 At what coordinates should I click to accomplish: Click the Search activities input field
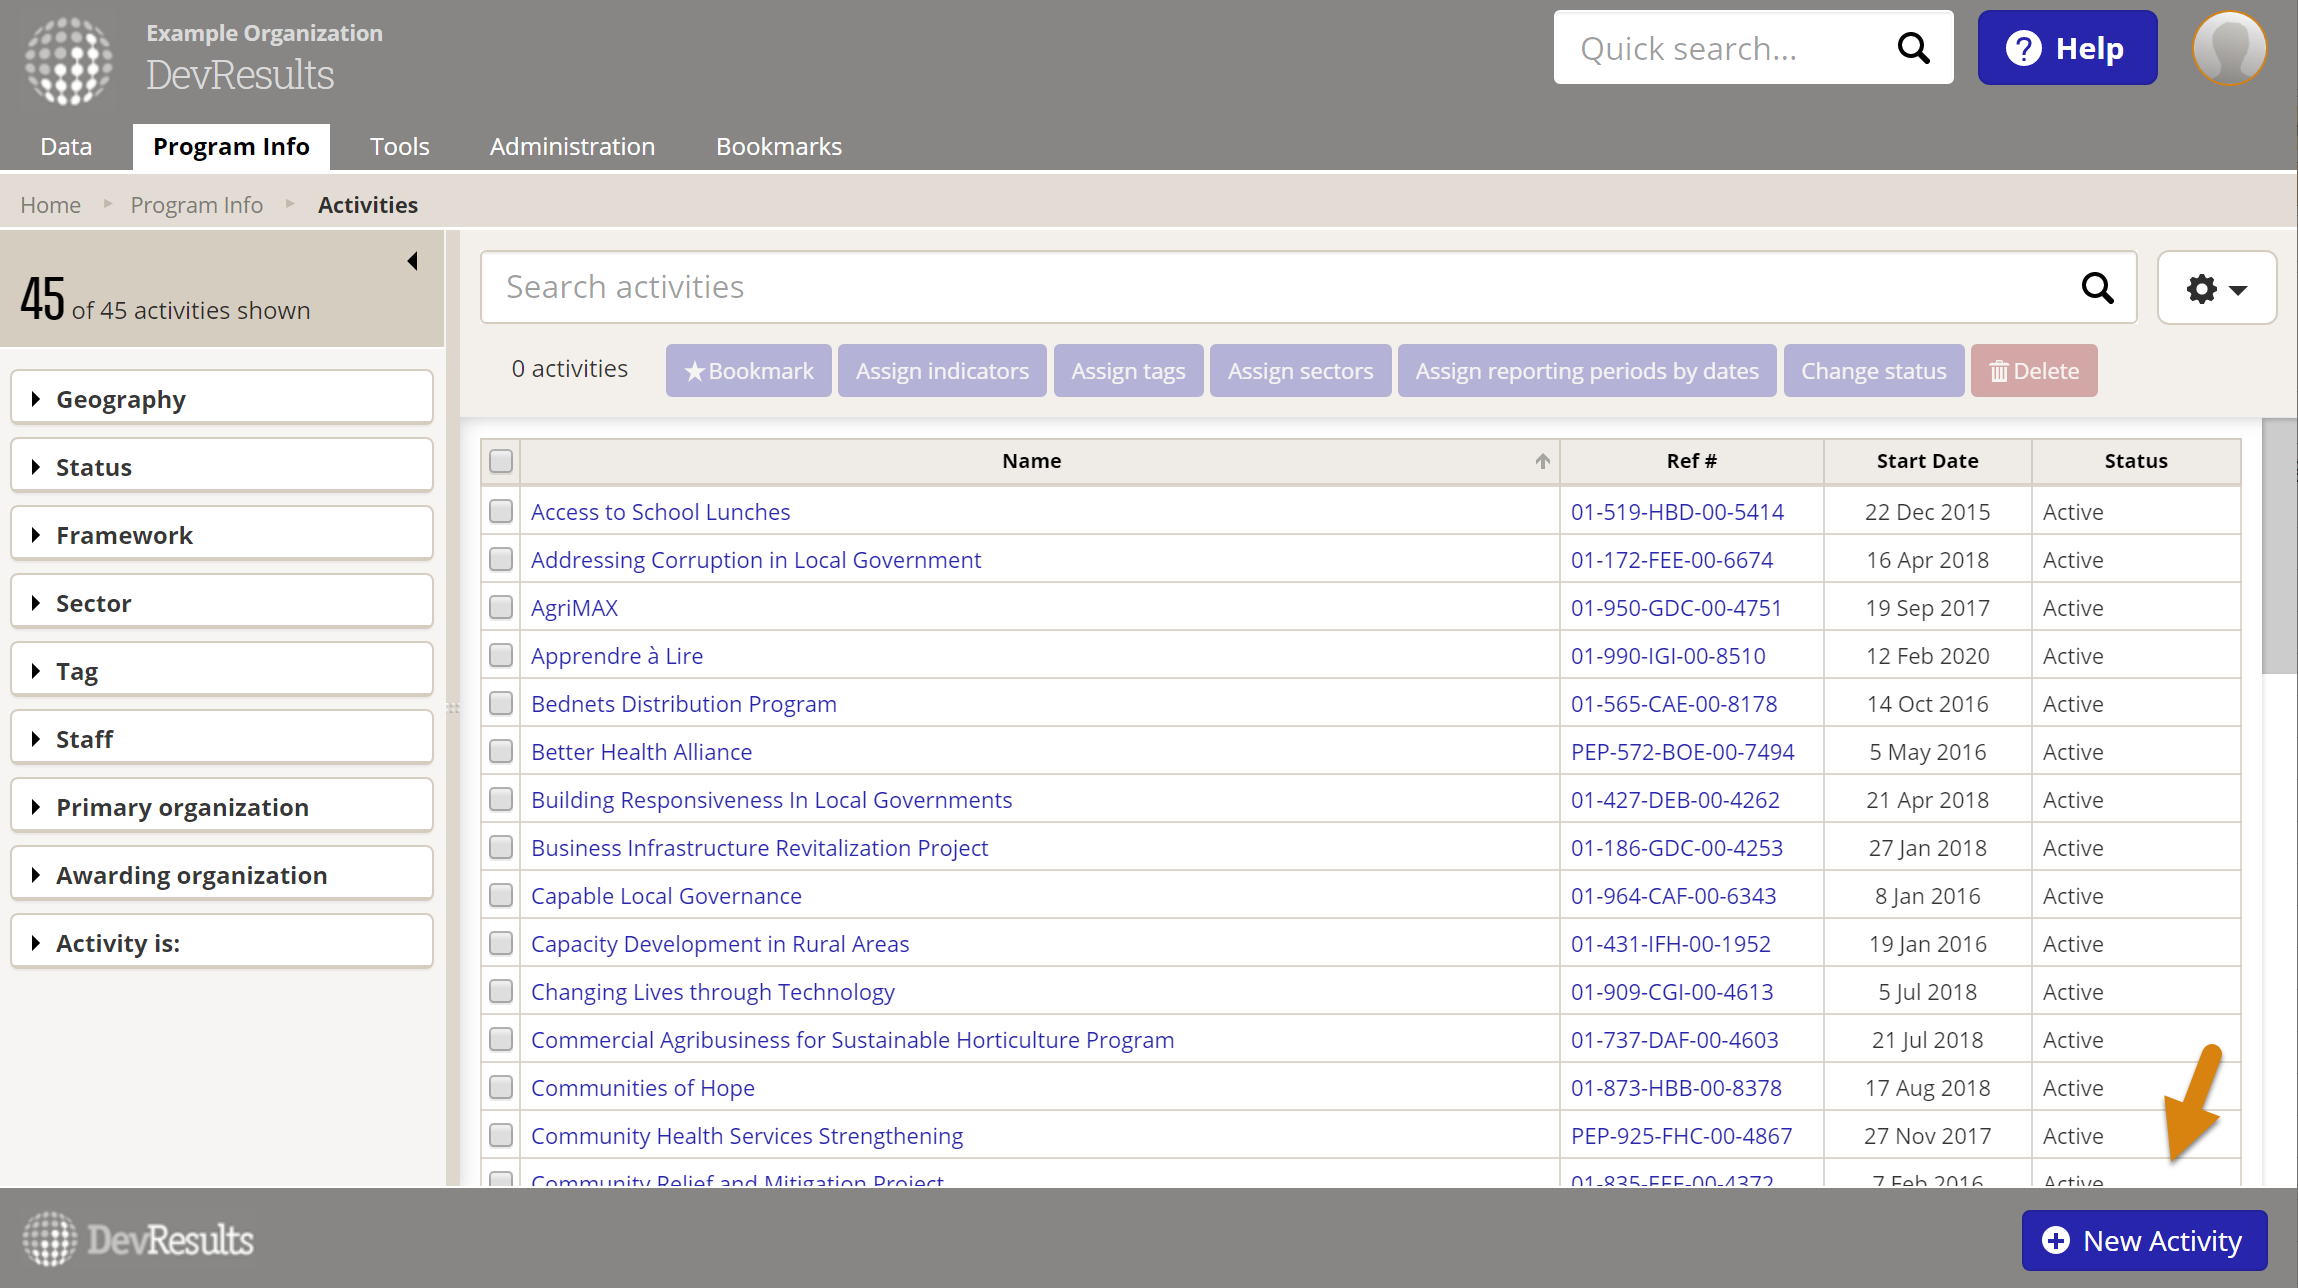1280,288
